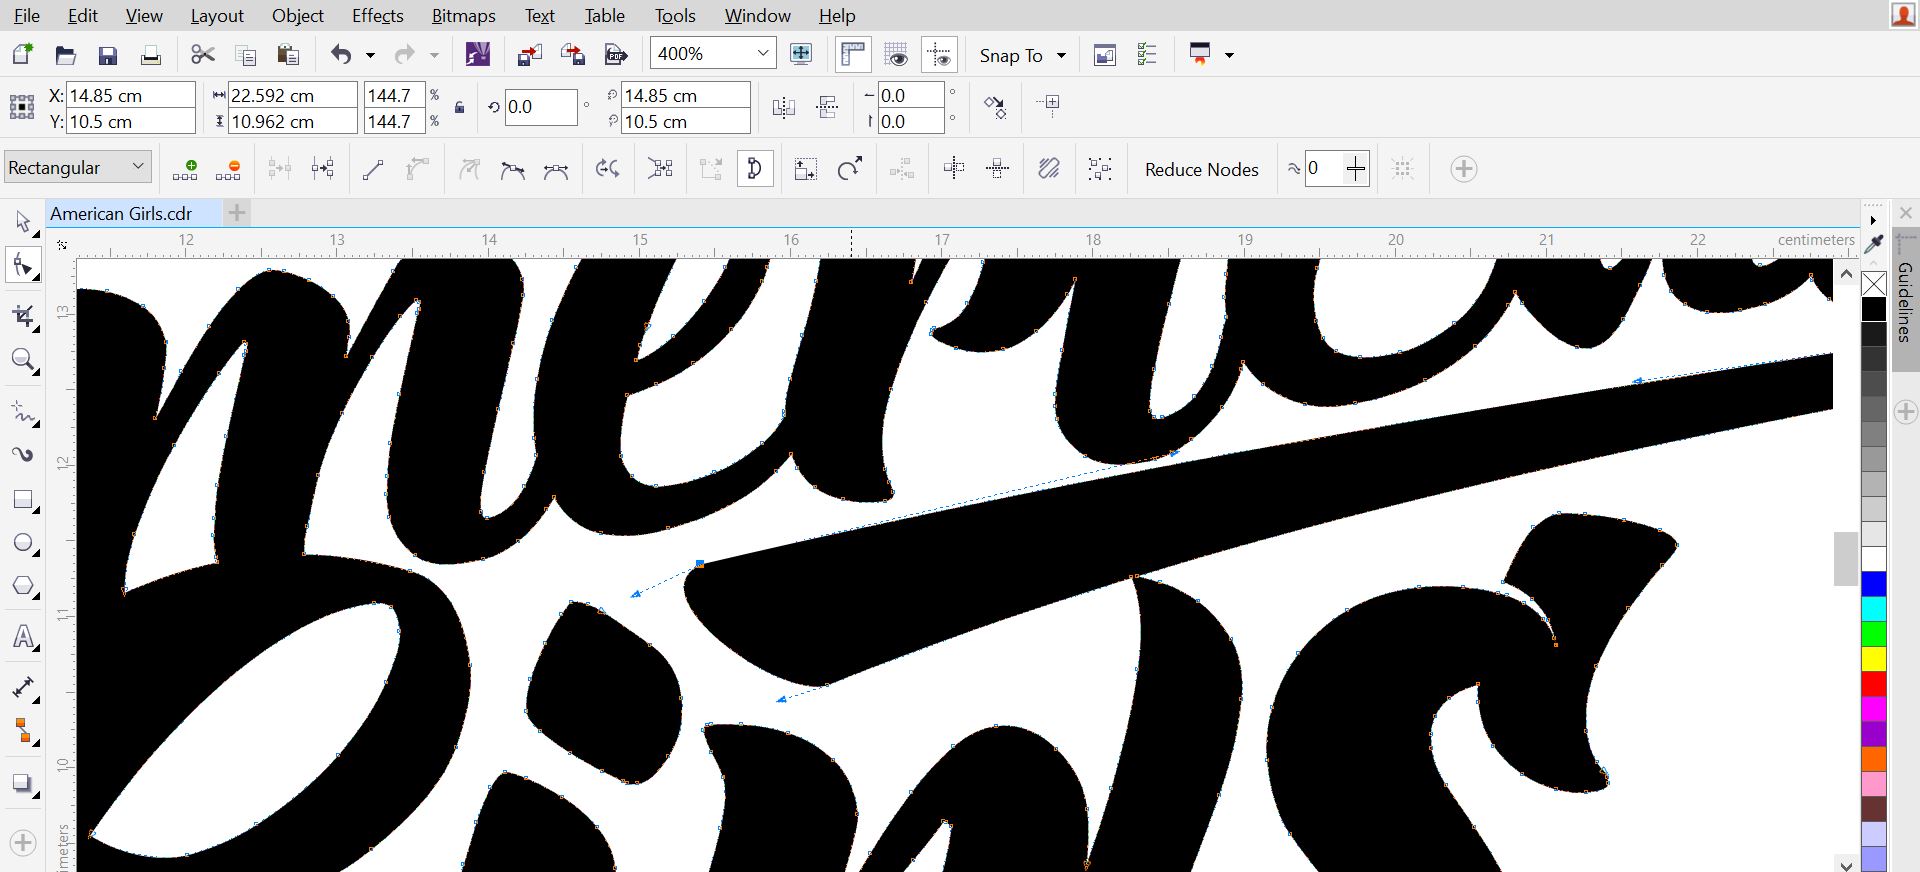Pick the red color swatch
1920x872 pixels.
point(1874,684)
